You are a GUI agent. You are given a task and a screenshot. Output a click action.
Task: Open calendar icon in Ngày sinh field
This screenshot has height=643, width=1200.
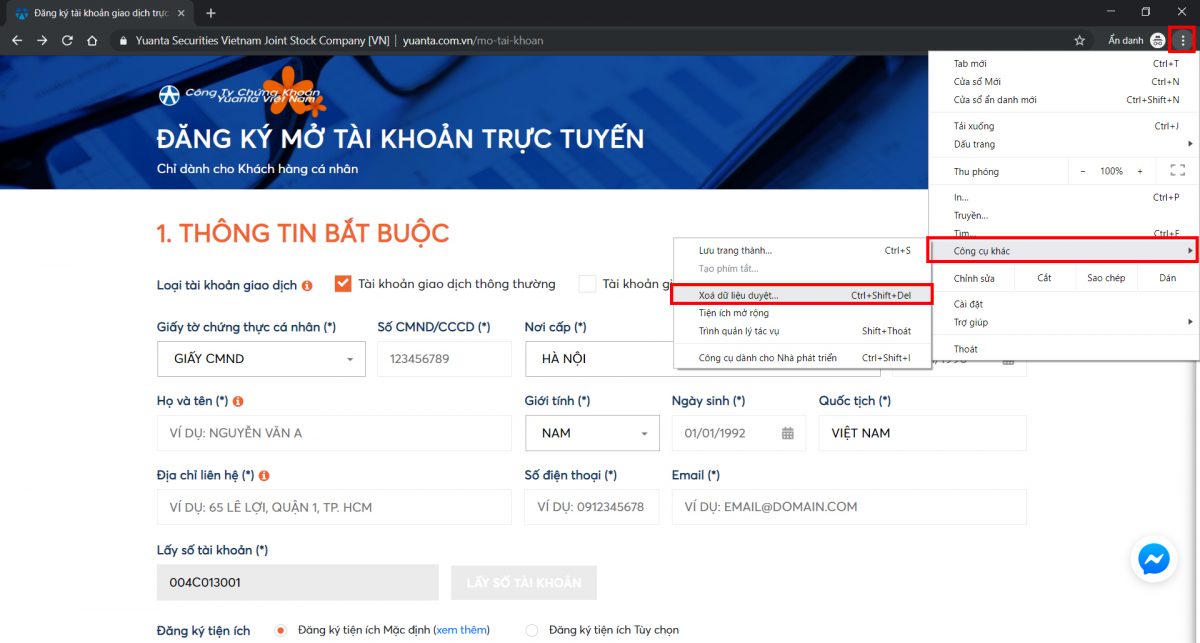click(x=787, y=433)
